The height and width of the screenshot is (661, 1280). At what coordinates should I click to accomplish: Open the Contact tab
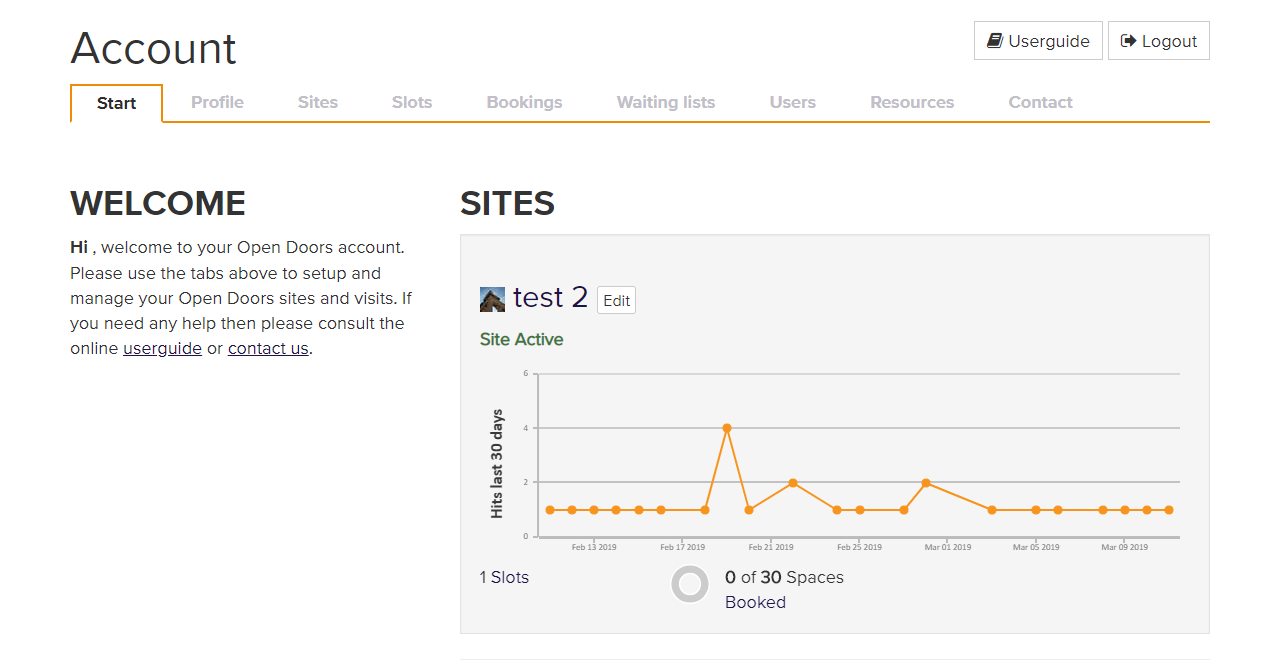click(1040, 102)
